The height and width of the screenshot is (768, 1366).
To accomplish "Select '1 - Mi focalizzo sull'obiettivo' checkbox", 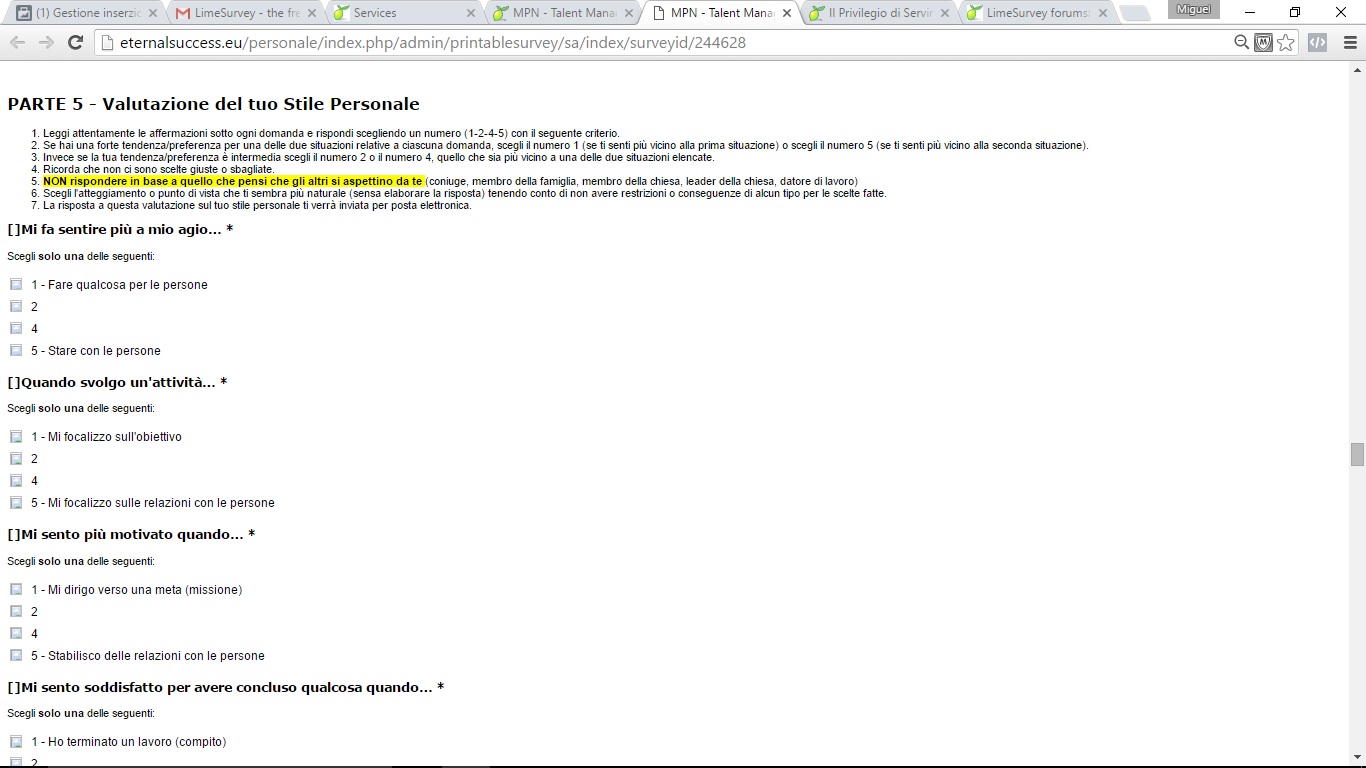I will (x=16, y=437).
